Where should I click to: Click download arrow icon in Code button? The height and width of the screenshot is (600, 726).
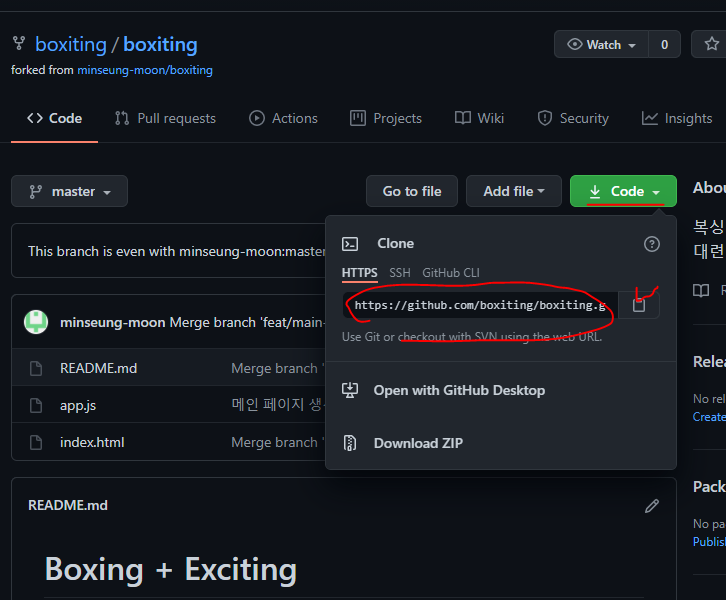[x=595, y=191]
